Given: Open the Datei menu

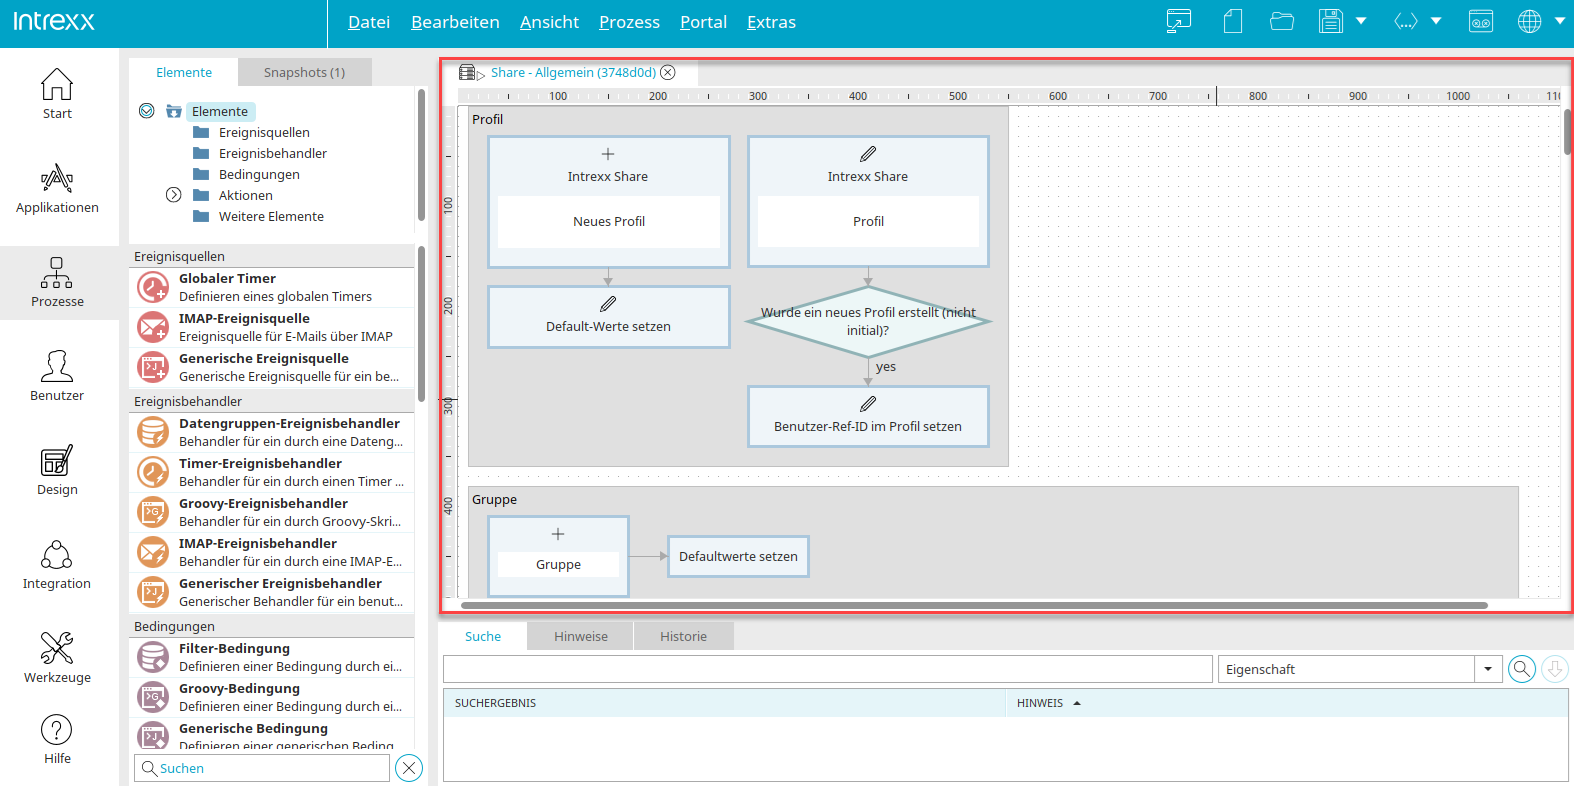Looking at the screenshot, I should 369,22.
